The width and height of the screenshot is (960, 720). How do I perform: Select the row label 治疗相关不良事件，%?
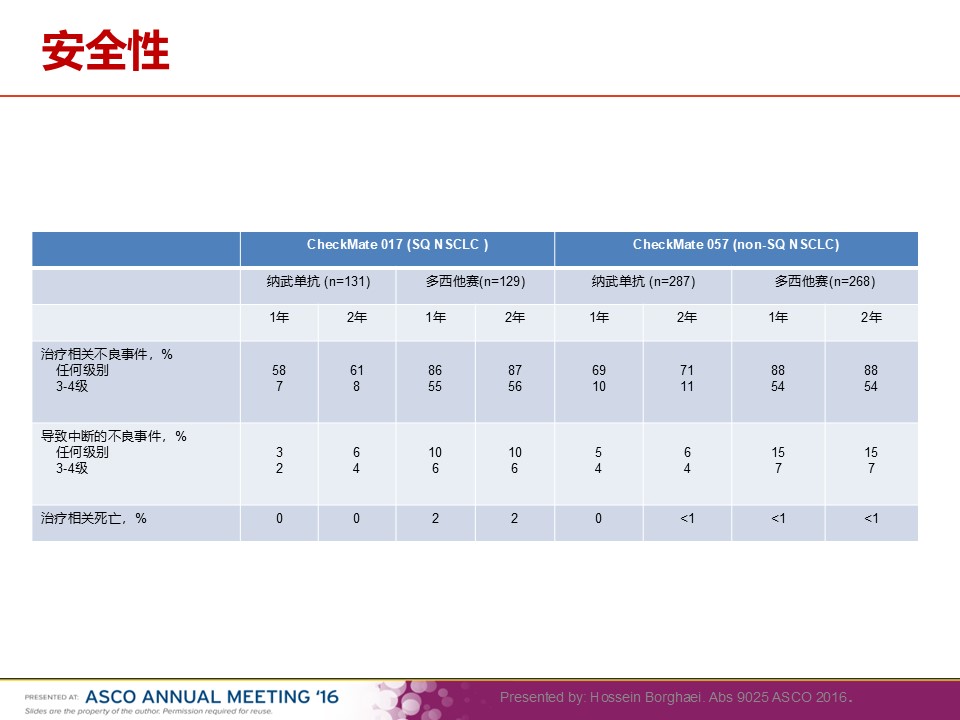(107, 354)
